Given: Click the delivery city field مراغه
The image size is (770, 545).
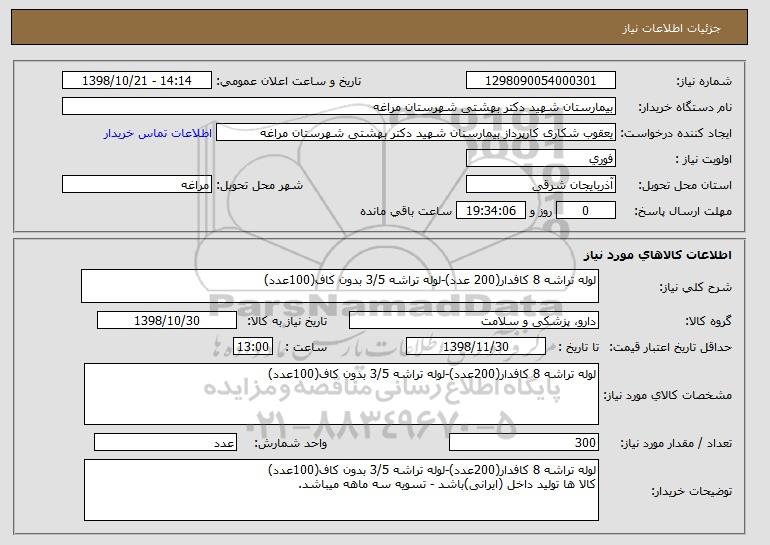Looking at the screenshot, I should [x=137, y=185].
